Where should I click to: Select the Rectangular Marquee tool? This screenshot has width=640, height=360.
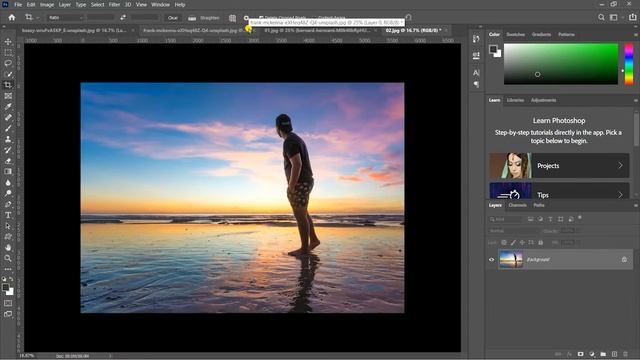[x=8, y=53]
